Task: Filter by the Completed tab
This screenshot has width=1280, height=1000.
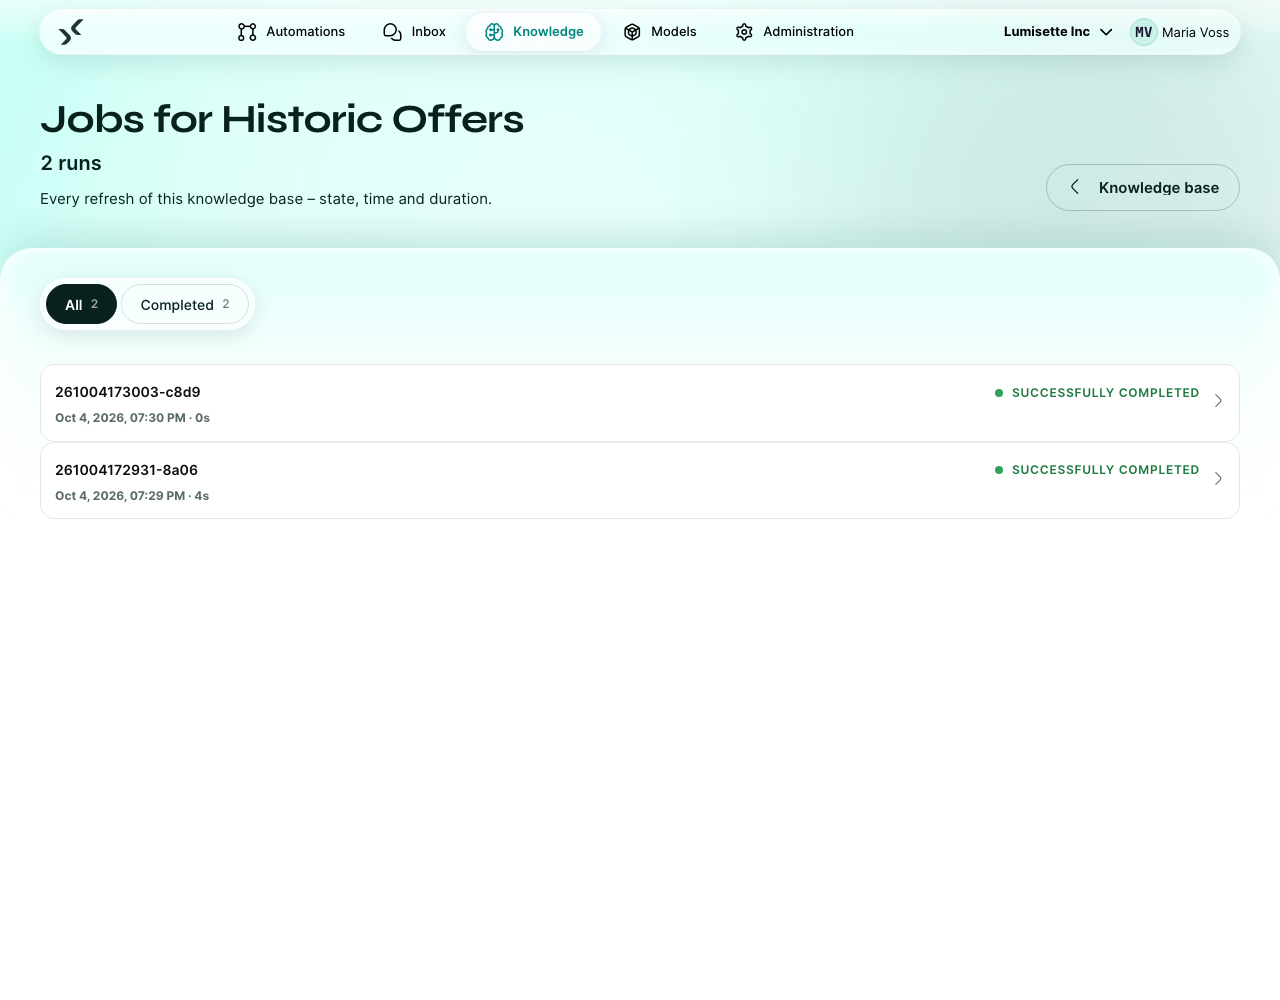Action: click(x=185, y=304)
